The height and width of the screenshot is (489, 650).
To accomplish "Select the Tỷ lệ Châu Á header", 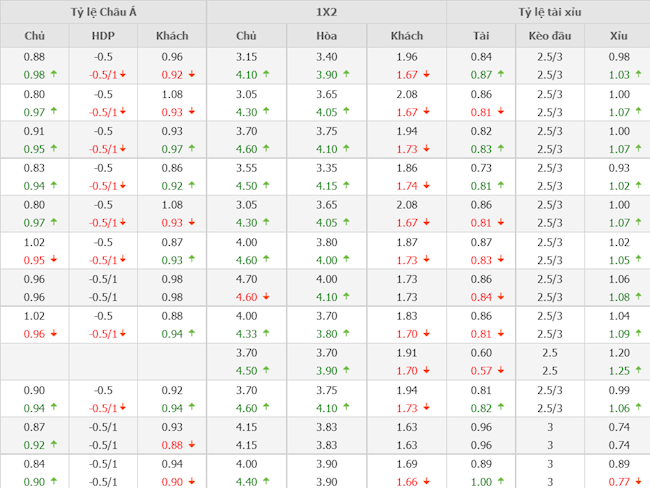I will (x=103, y=12).
